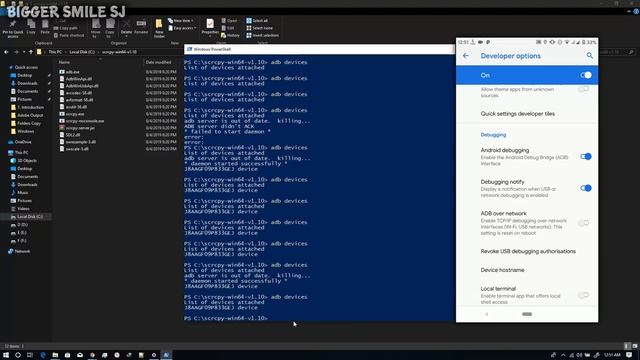Tap the phone navigation back triangle
640x360 pixels.
point(487,314)
